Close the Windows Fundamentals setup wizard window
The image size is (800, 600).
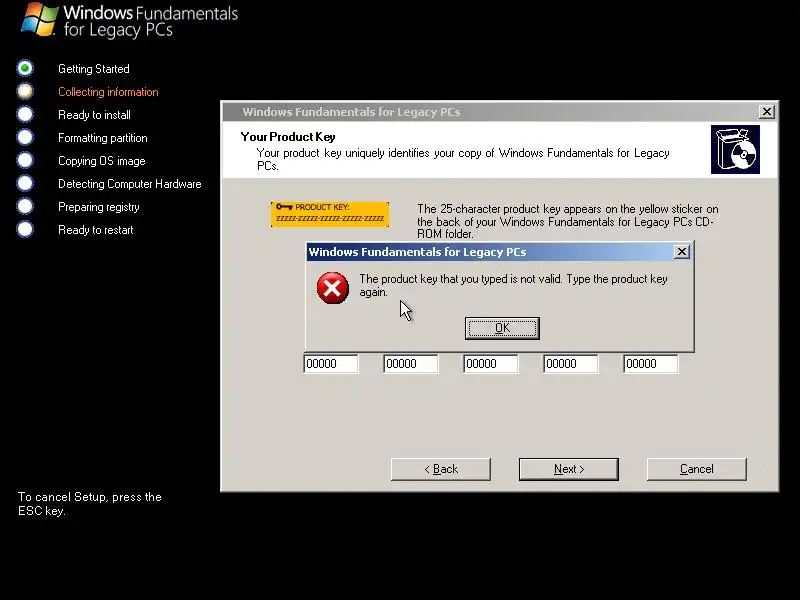pyautogui.click(x=766, y=112)
